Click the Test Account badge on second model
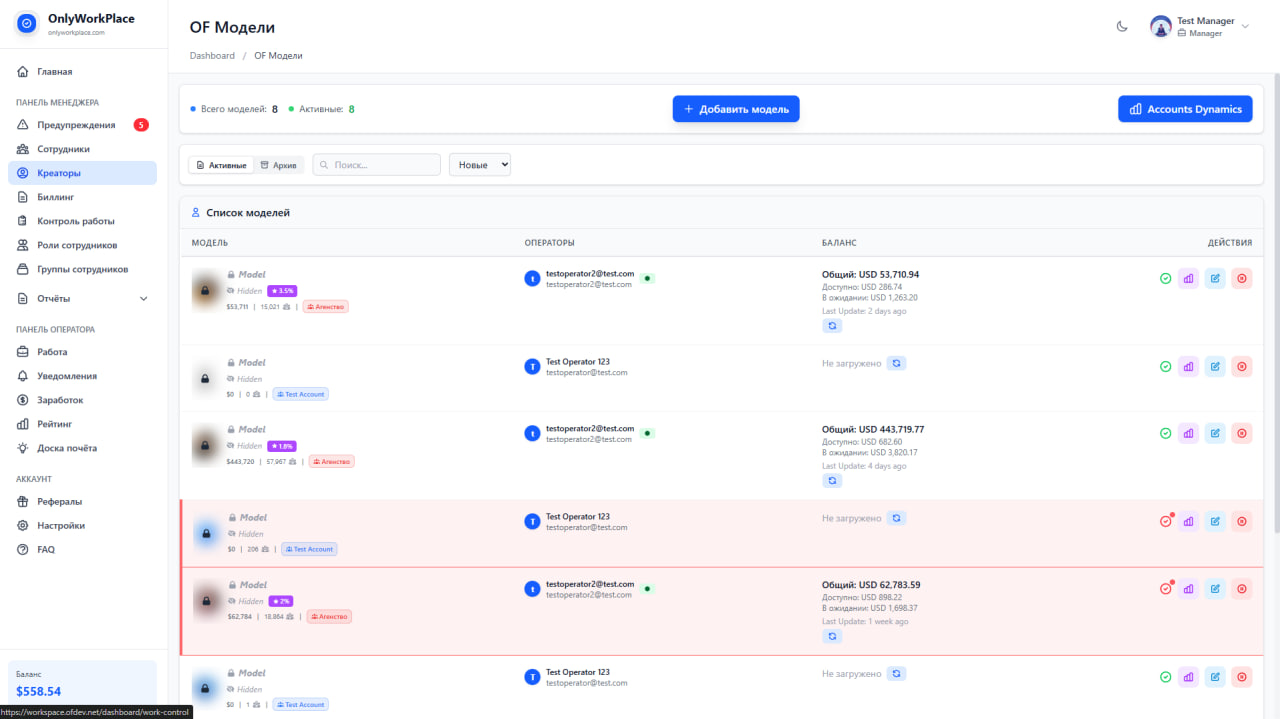The width and height of the screenshot is (1280, 719). coord(300,393)
